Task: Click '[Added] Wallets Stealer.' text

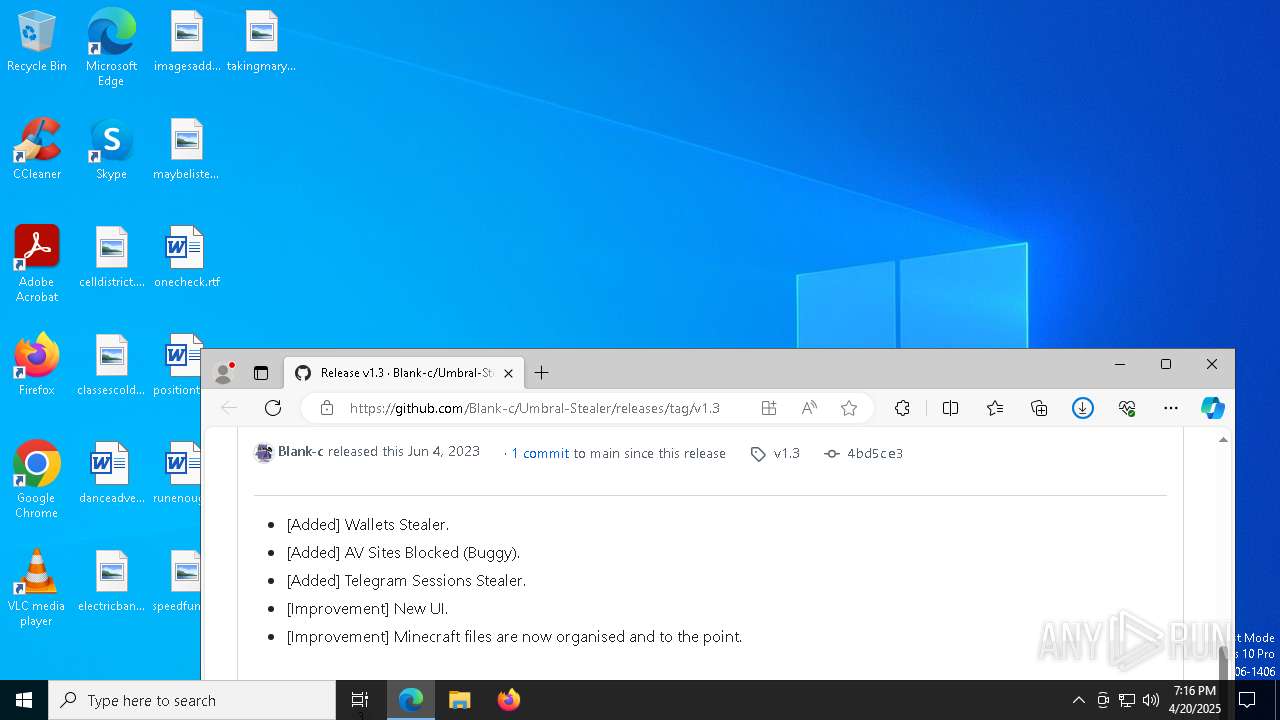Action: point(368,524)
